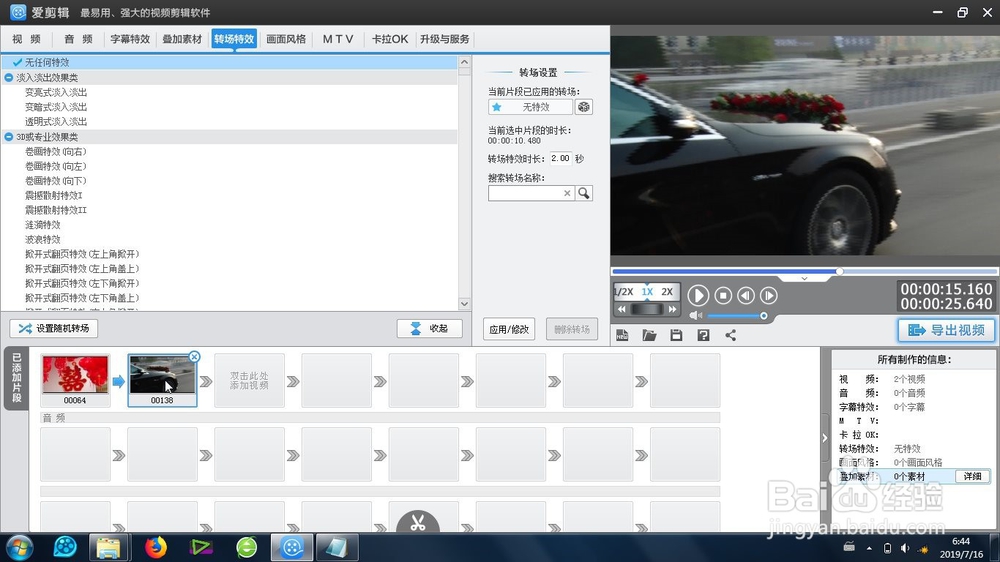Play the video preview
Image resolution: width=1000 pixels, height=562 pixels.
click(x=698, y=295)
